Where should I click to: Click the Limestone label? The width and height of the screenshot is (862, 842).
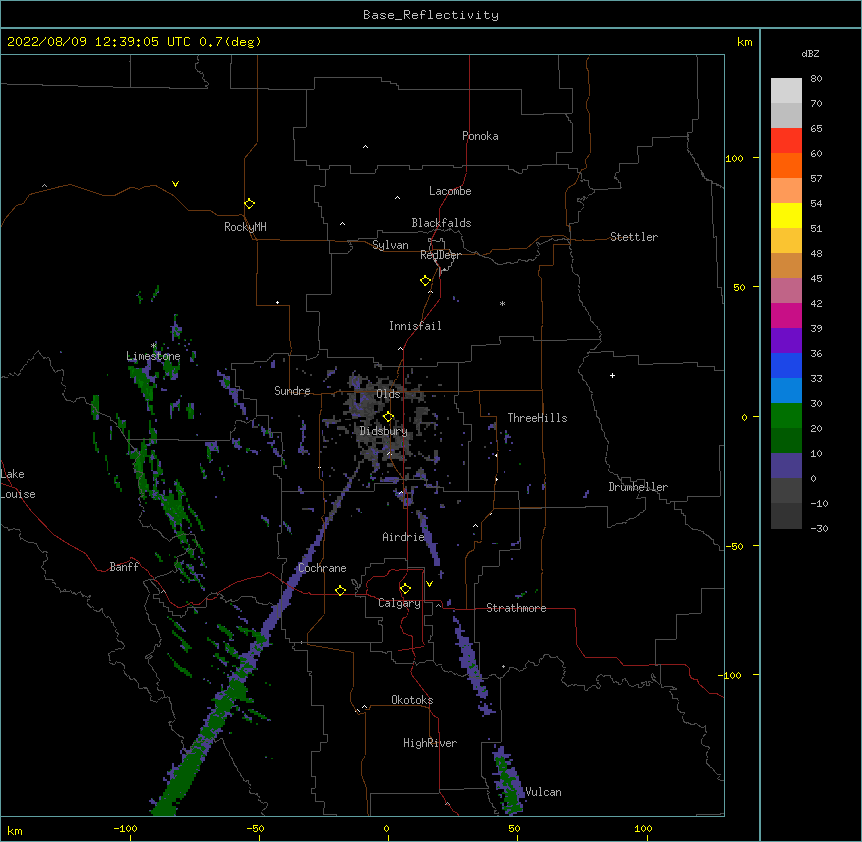point(153,356)
